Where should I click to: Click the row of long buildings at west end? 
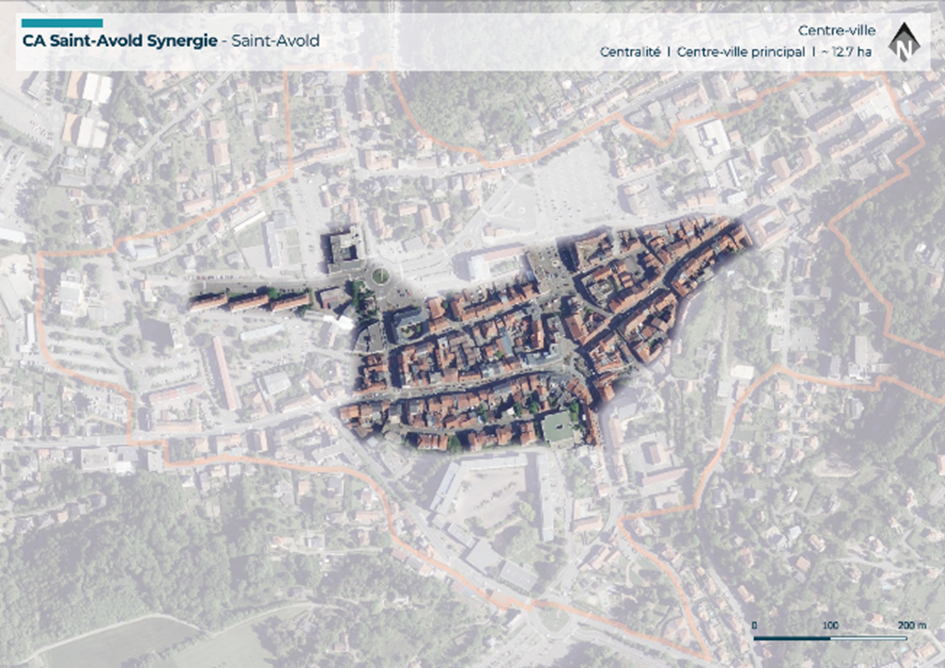pyautogui.click(x=250, y=301)
